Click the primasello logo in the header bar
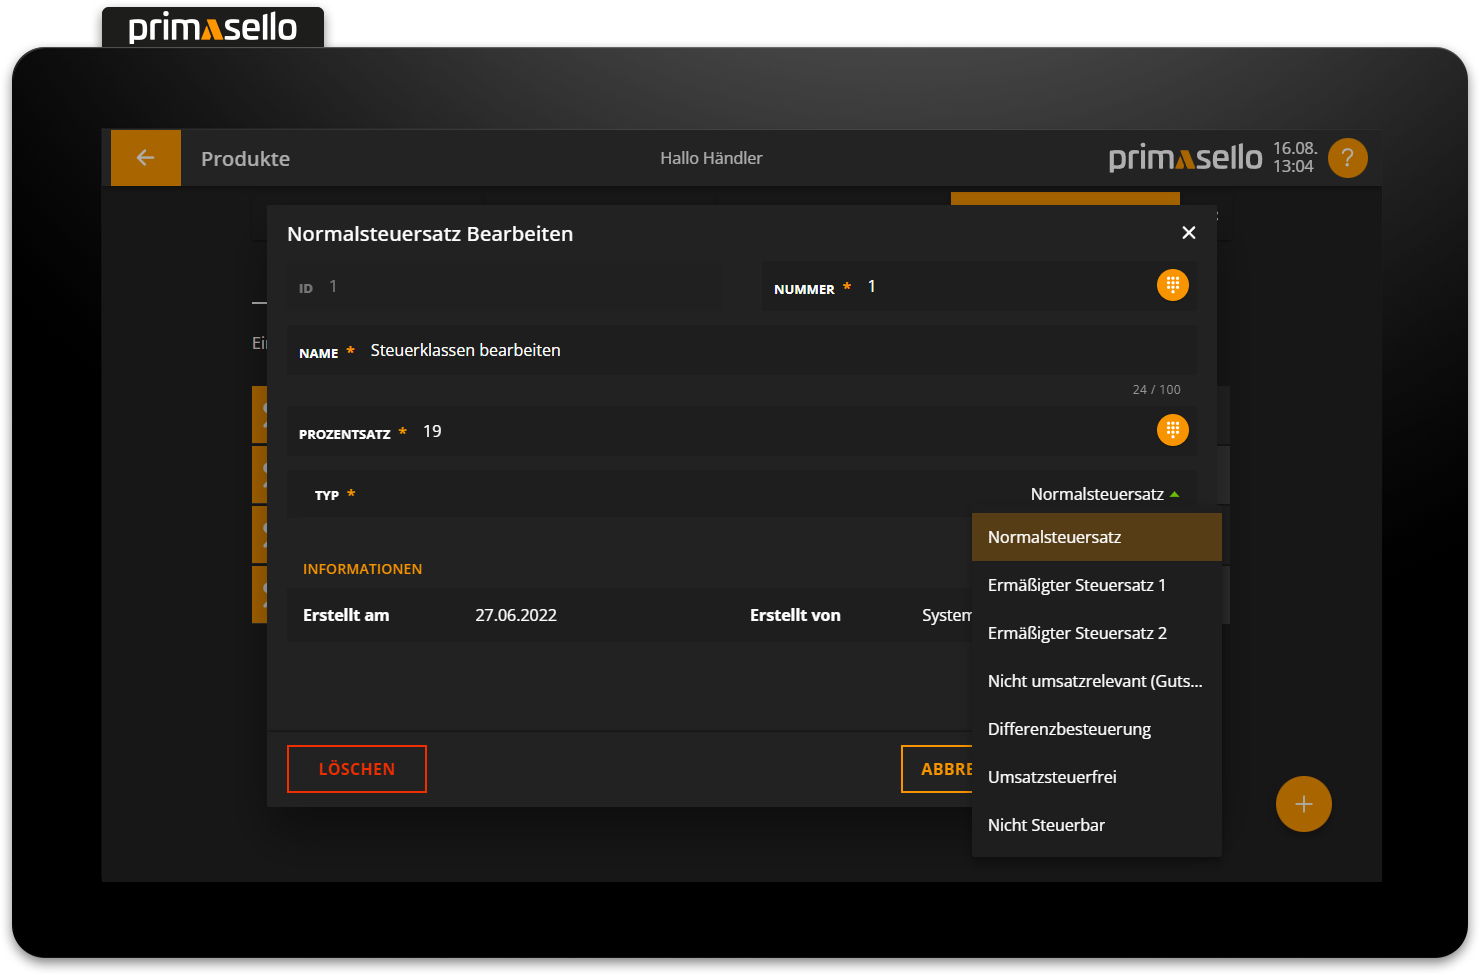1480x975 pixels. coord(1185,158)
